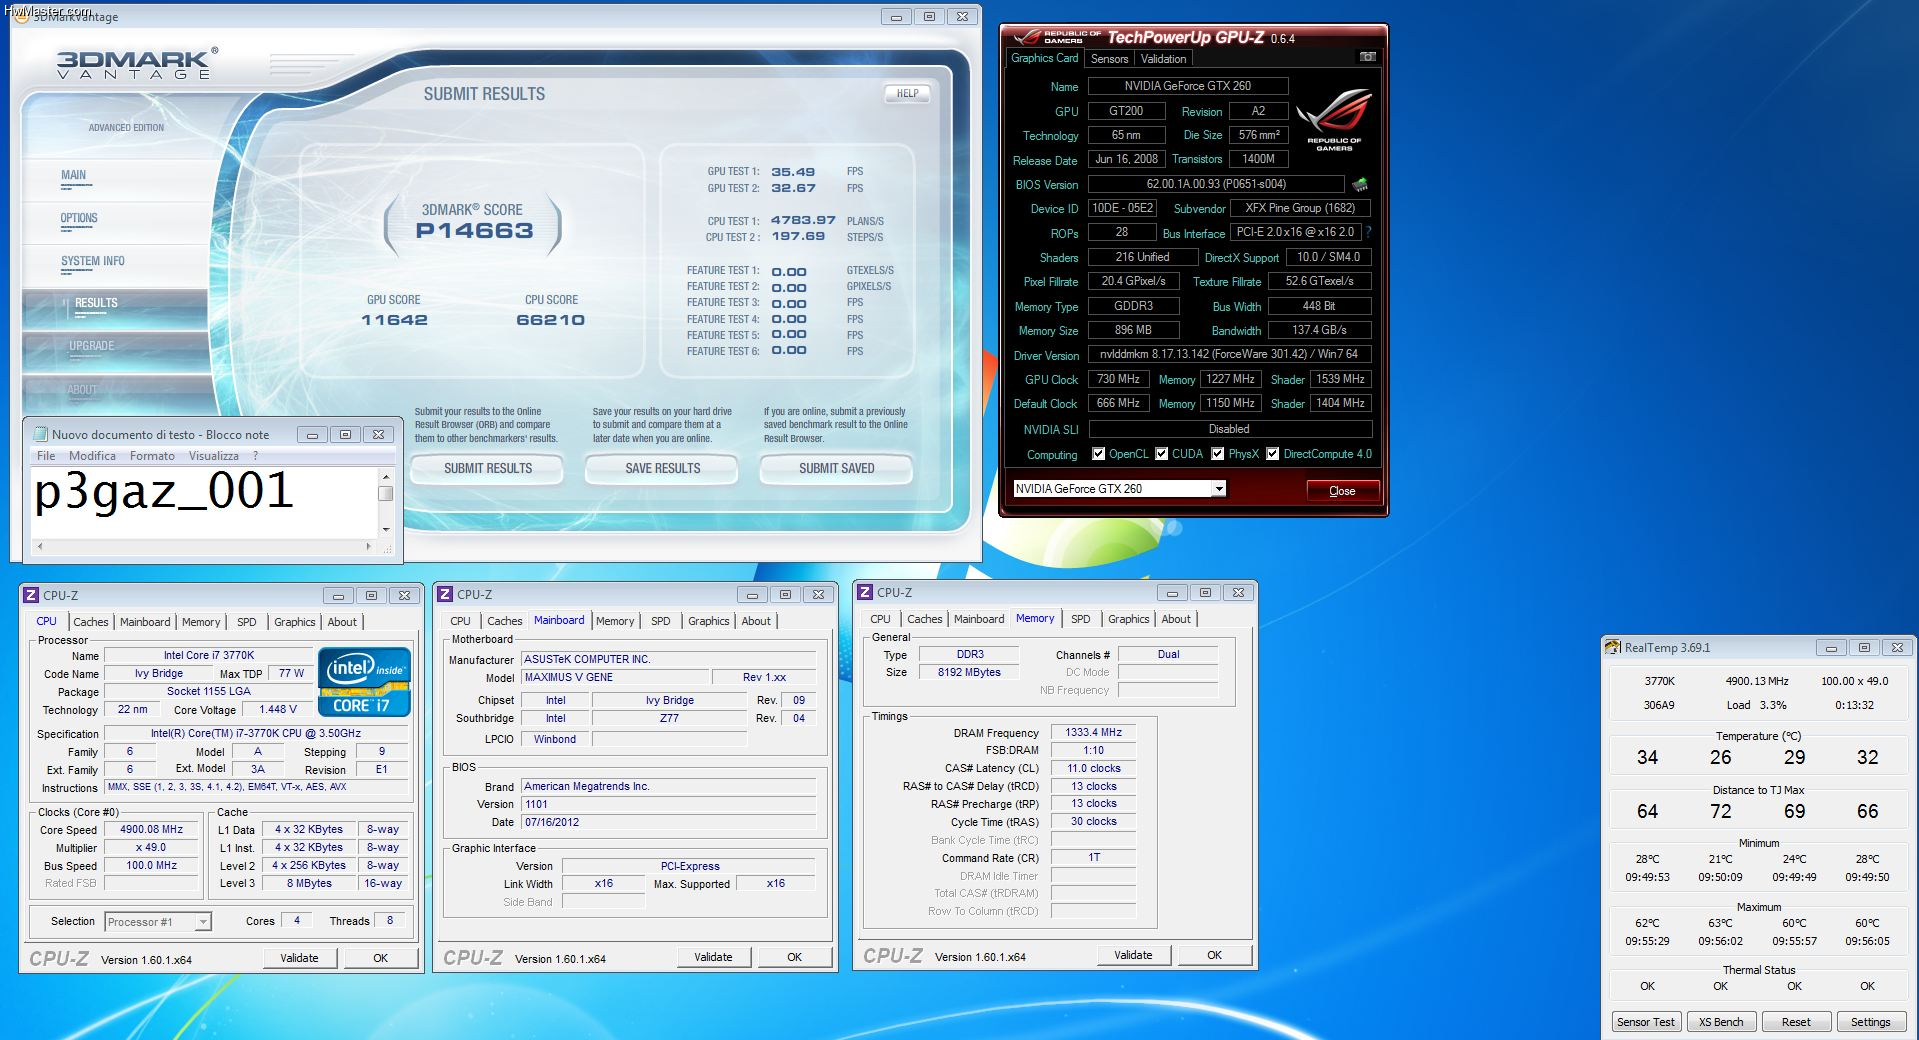Click the DRAM Frequency 1333.4 MHz value
This screenshot has height=1040, width=1919.
1094,733
